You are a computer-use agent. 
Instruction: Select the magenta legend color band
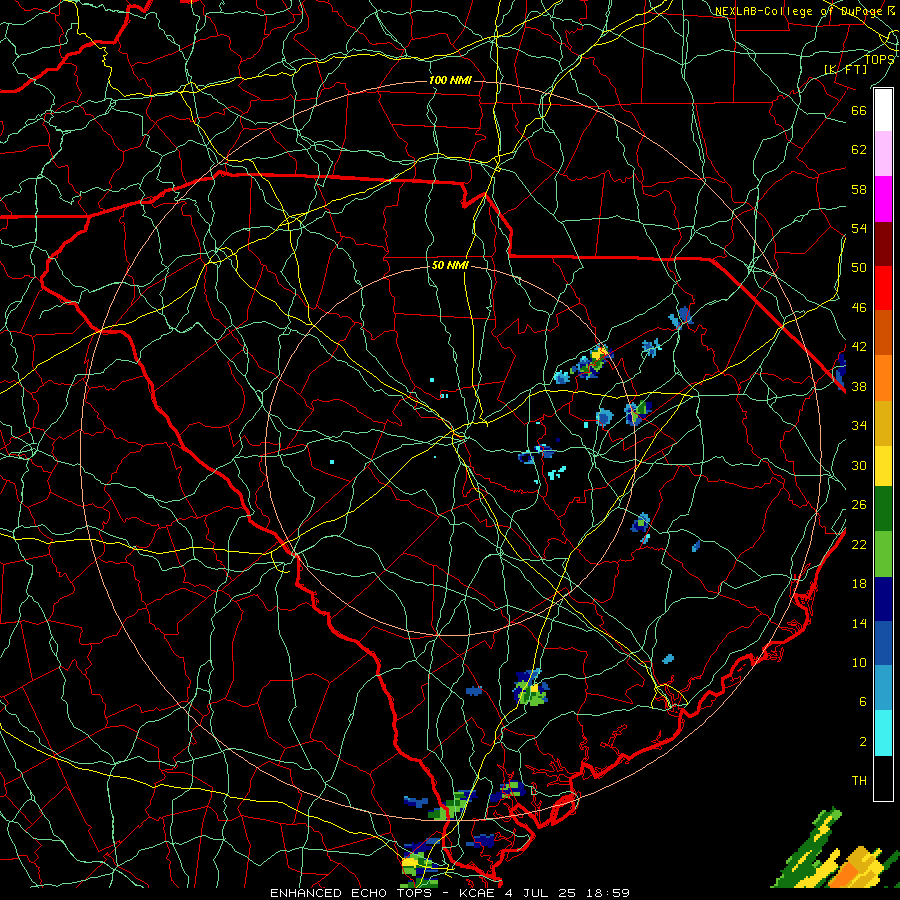click(883, 199)
